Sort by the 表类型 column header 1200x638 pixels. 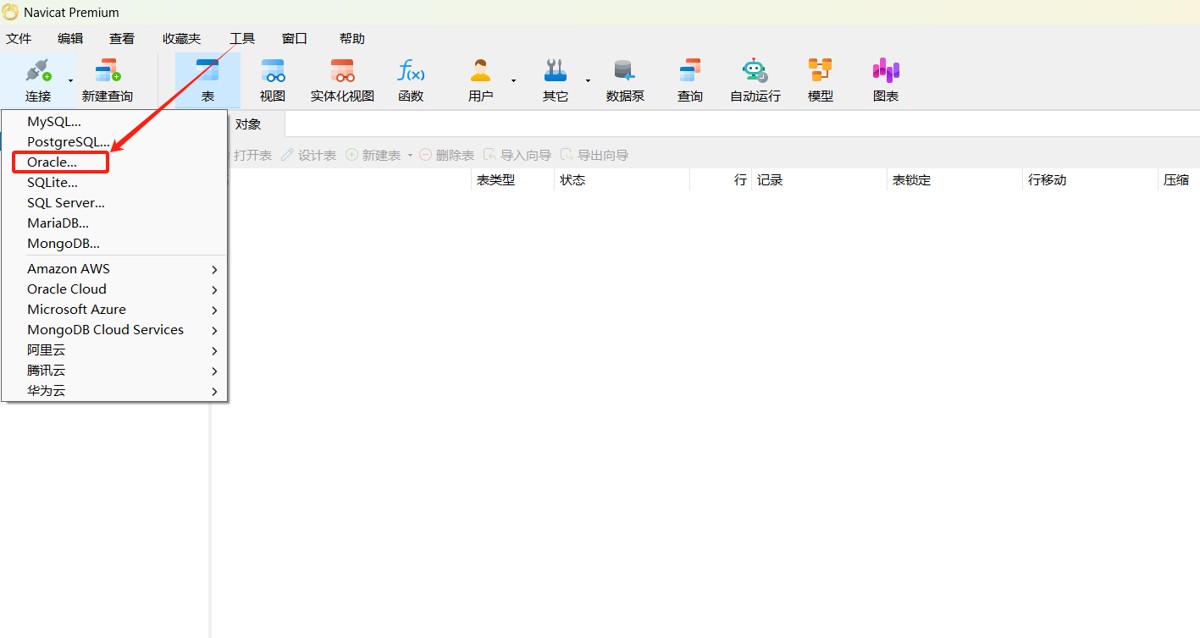click(496, 180)
